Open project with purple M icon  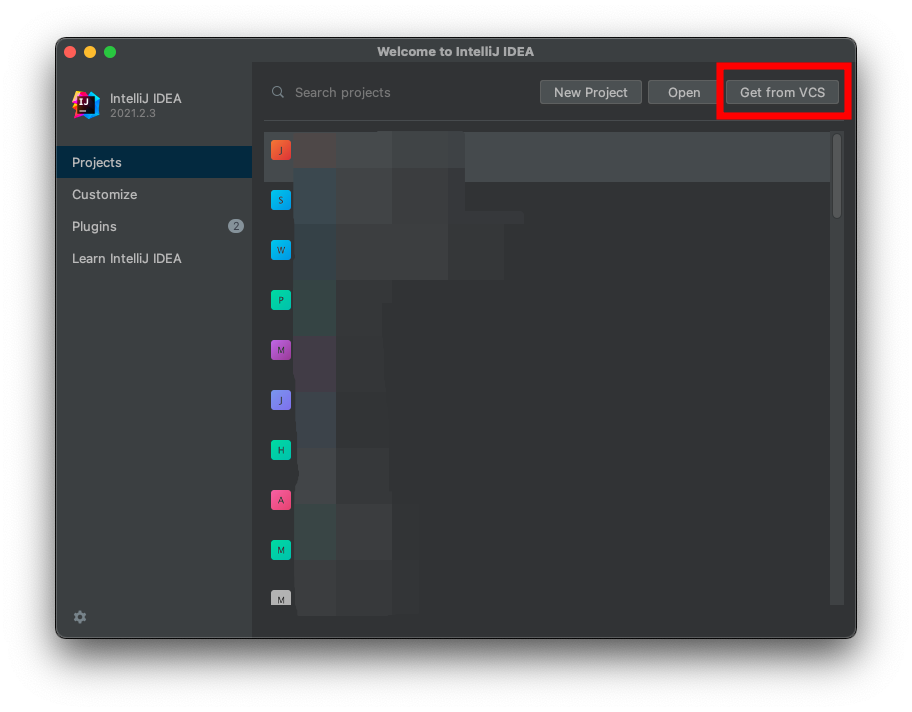(281, 350)
